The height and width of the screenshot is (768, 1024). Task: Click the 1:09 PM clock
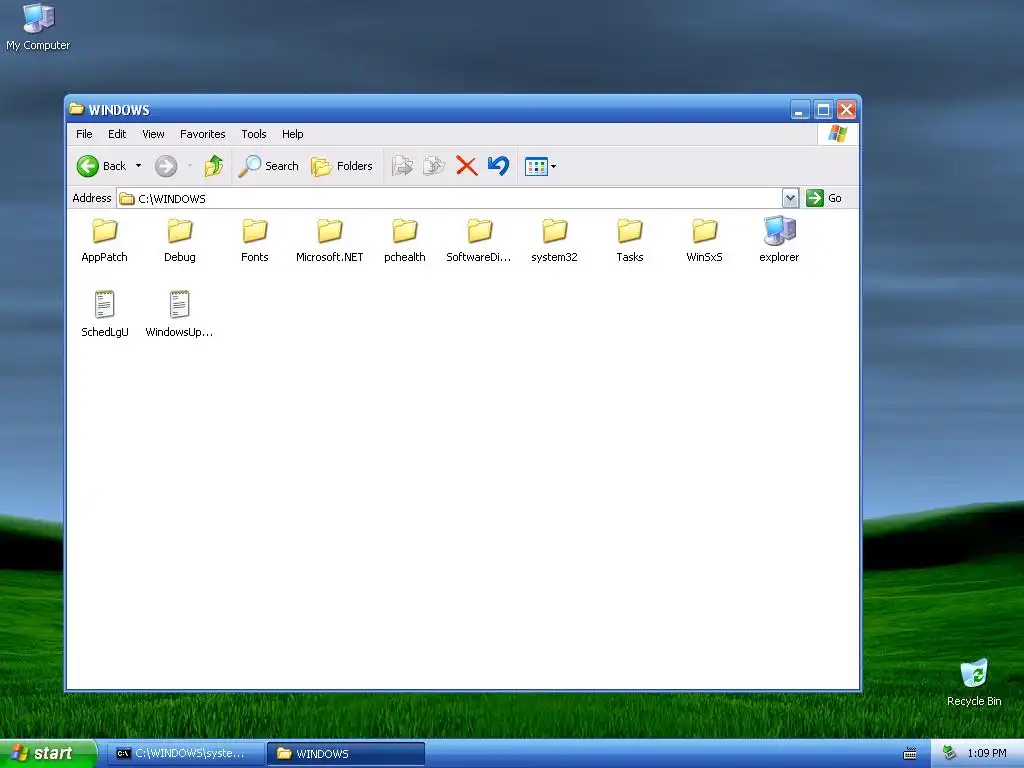pos(987,754)
